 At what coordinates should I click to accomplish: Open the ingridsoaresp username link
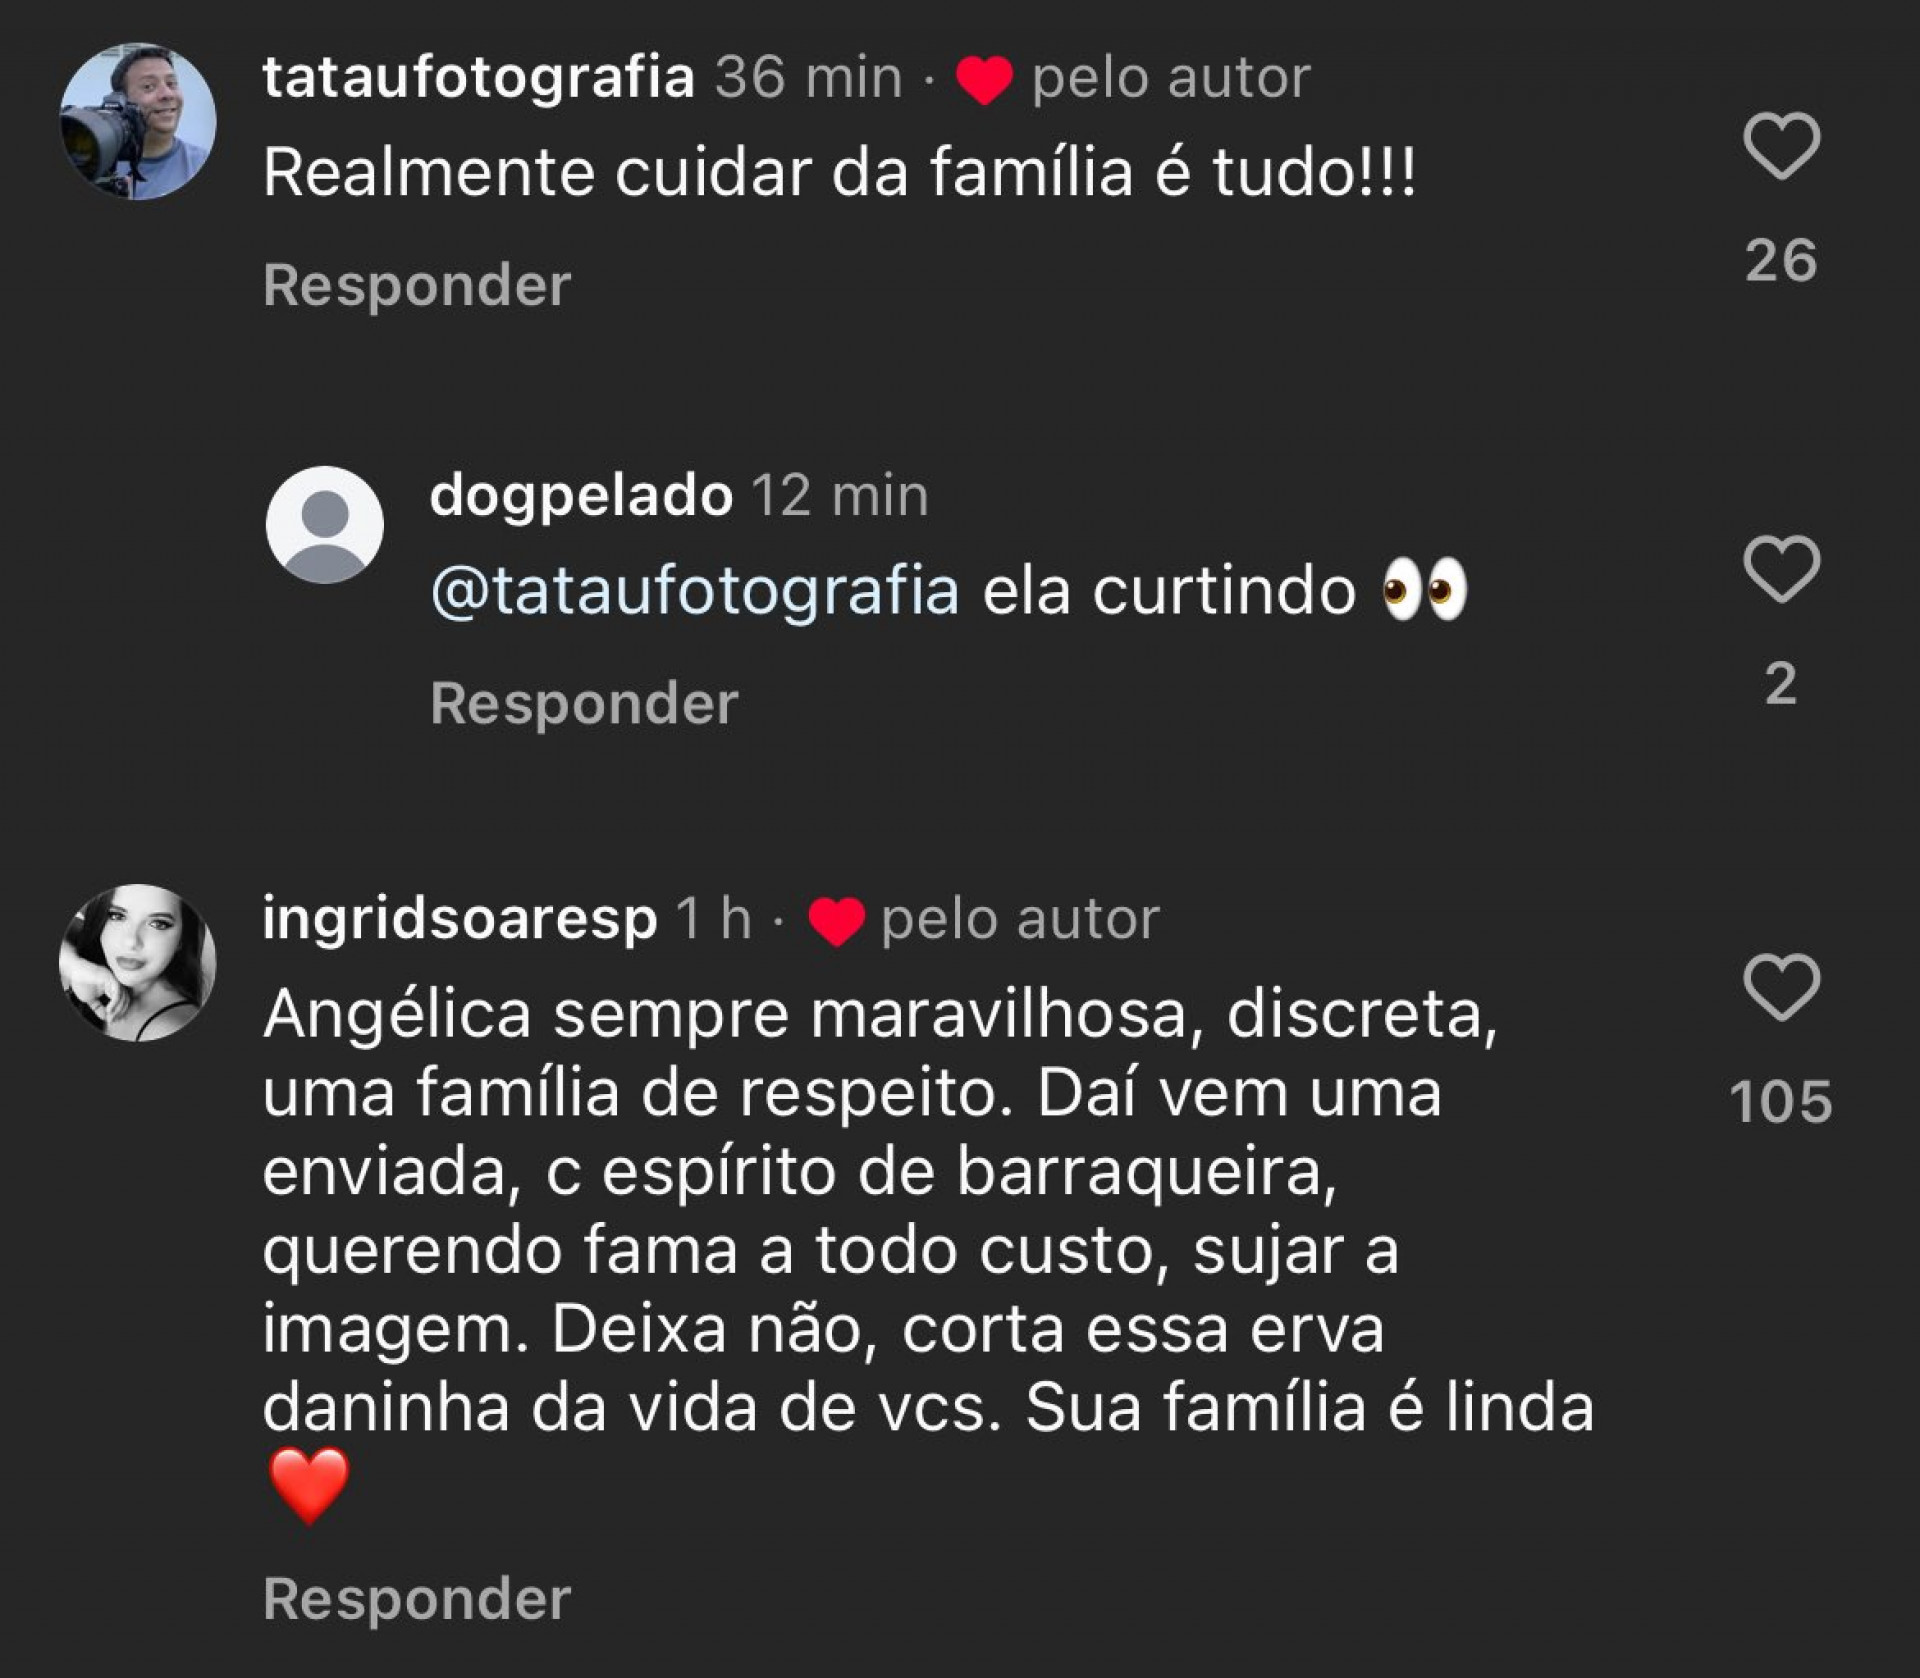click(x=459, y=919)
